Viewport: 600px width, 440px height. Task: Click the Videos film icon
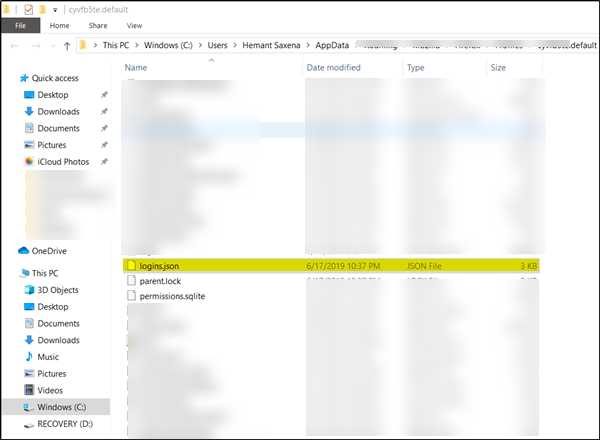[29, 390]
